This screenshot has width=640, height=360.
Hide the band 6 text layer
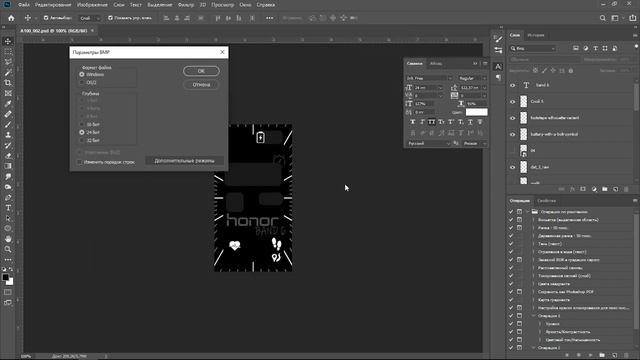[513, 85]
